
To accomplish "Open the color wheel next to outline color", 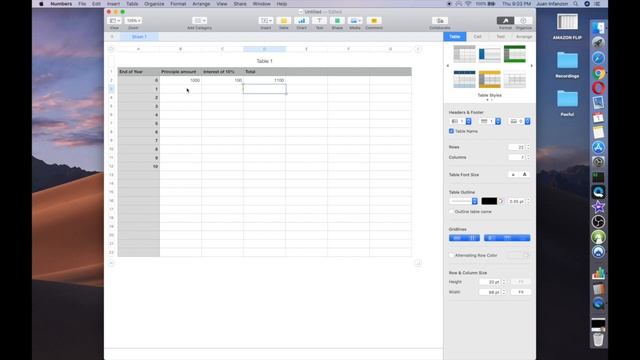I will click(x=501, y=201).
